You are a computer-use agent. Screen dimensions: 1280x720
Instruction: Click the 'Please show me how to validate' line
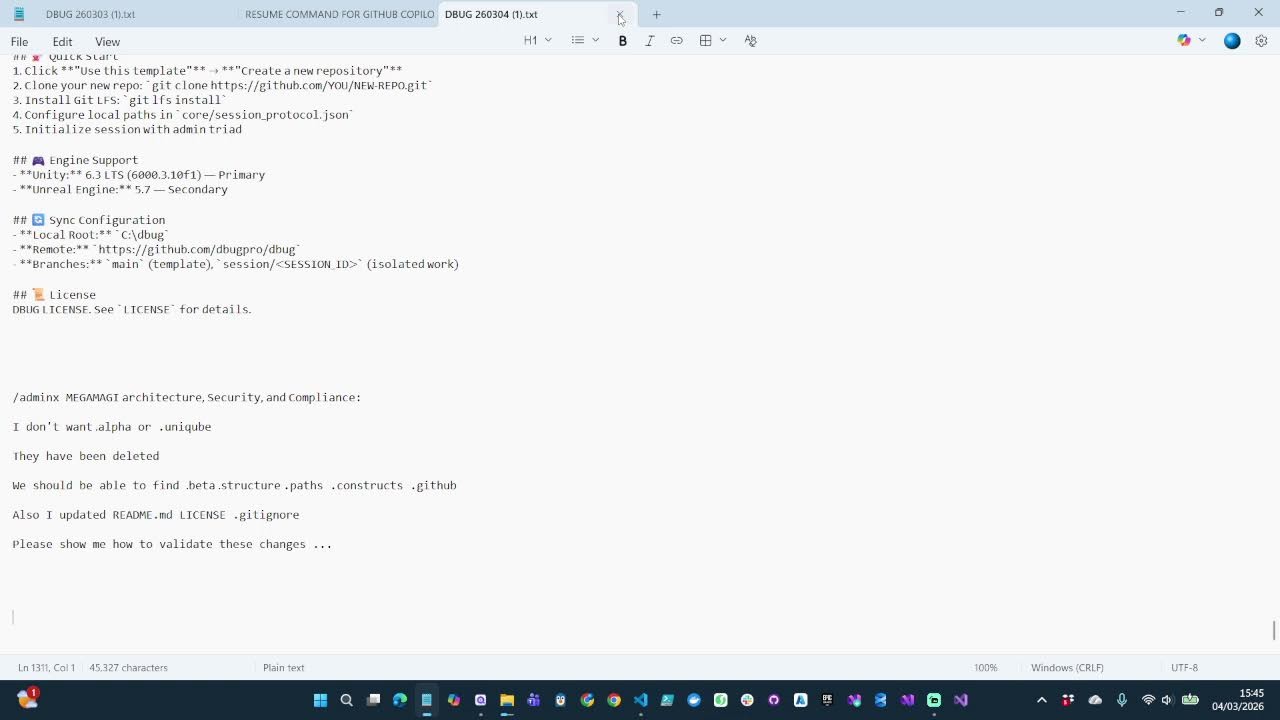coord(172,544)
